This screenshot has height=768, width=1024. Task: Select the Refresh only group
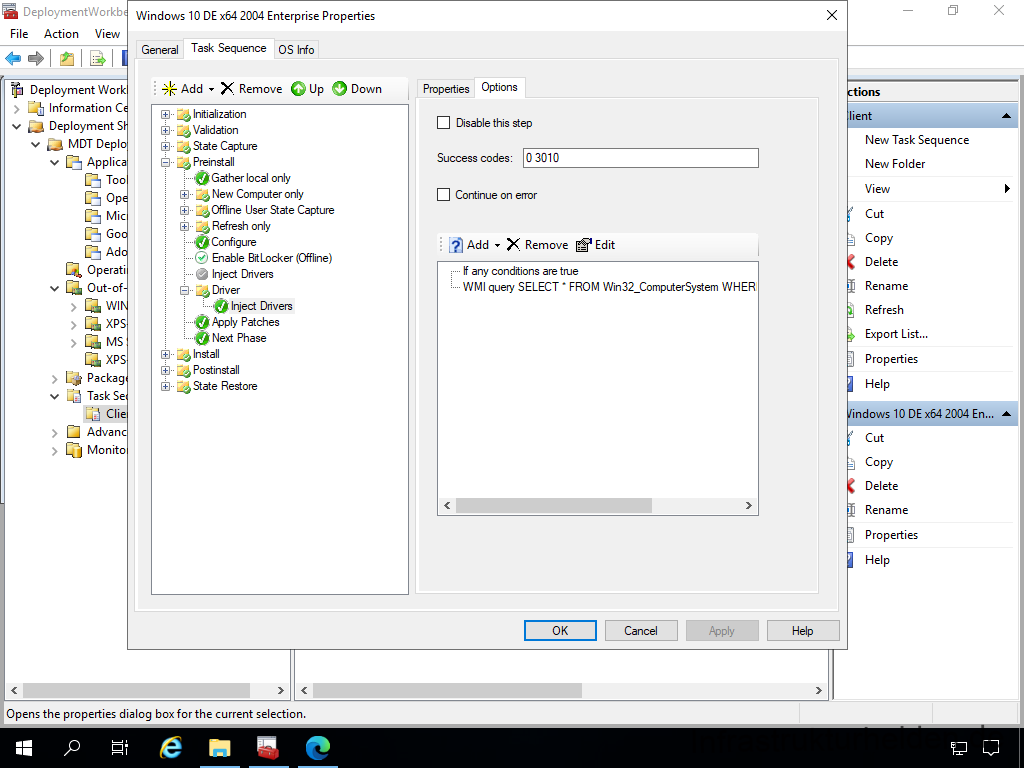pos(241,226)
